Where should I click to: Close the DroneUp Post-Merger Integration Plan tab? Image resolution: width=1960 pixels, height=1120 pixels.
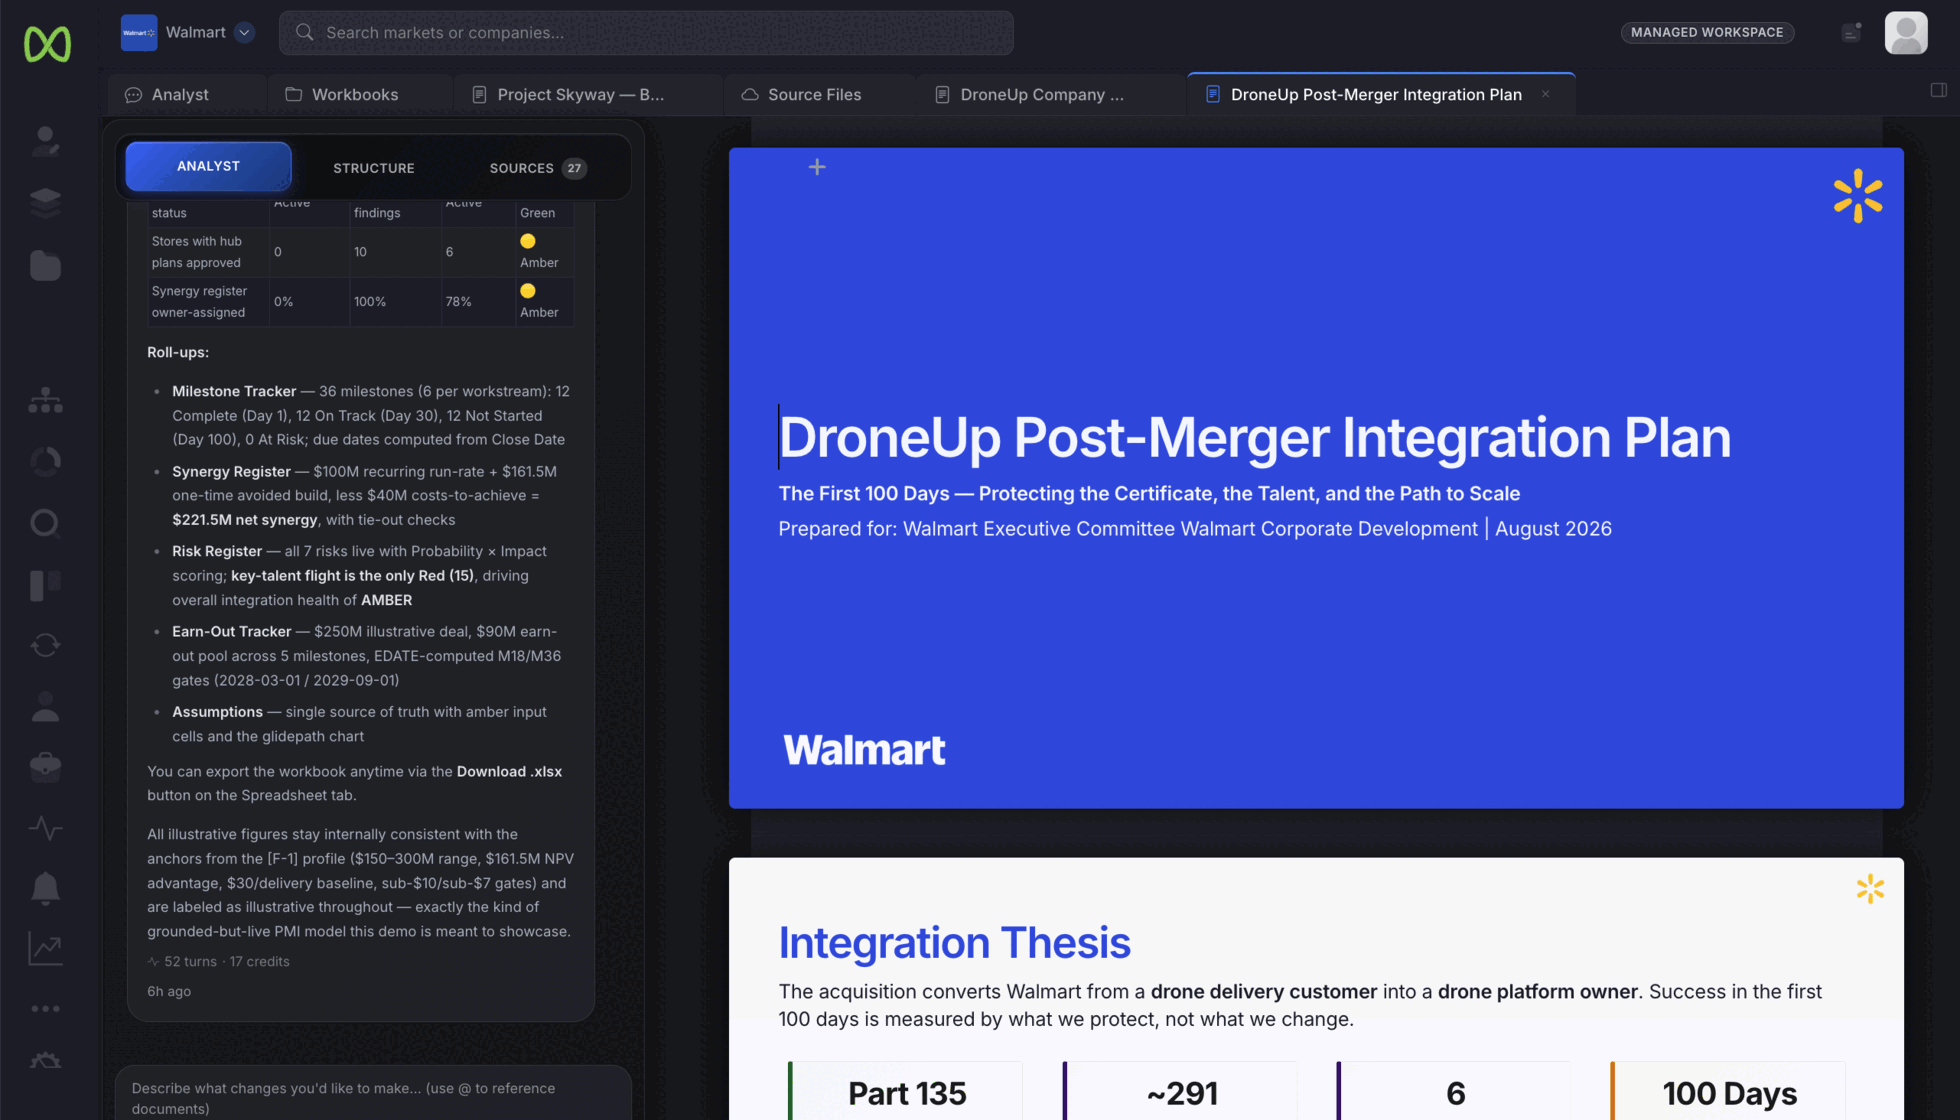pos(1545,94)
